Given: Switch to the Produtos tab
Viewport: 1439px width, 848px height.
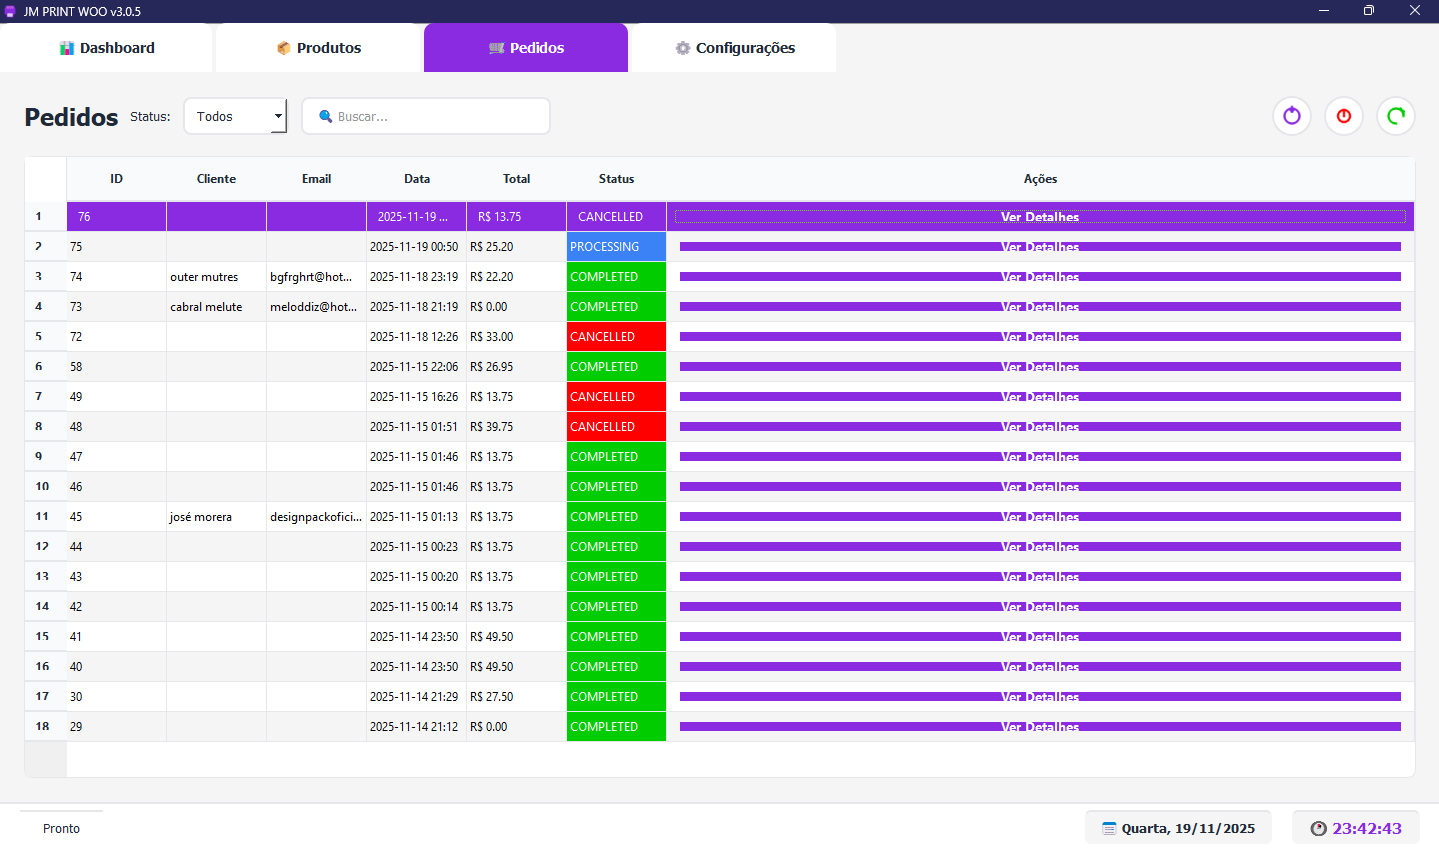Looking at the screenshot, I should click(x=318, y=48).
